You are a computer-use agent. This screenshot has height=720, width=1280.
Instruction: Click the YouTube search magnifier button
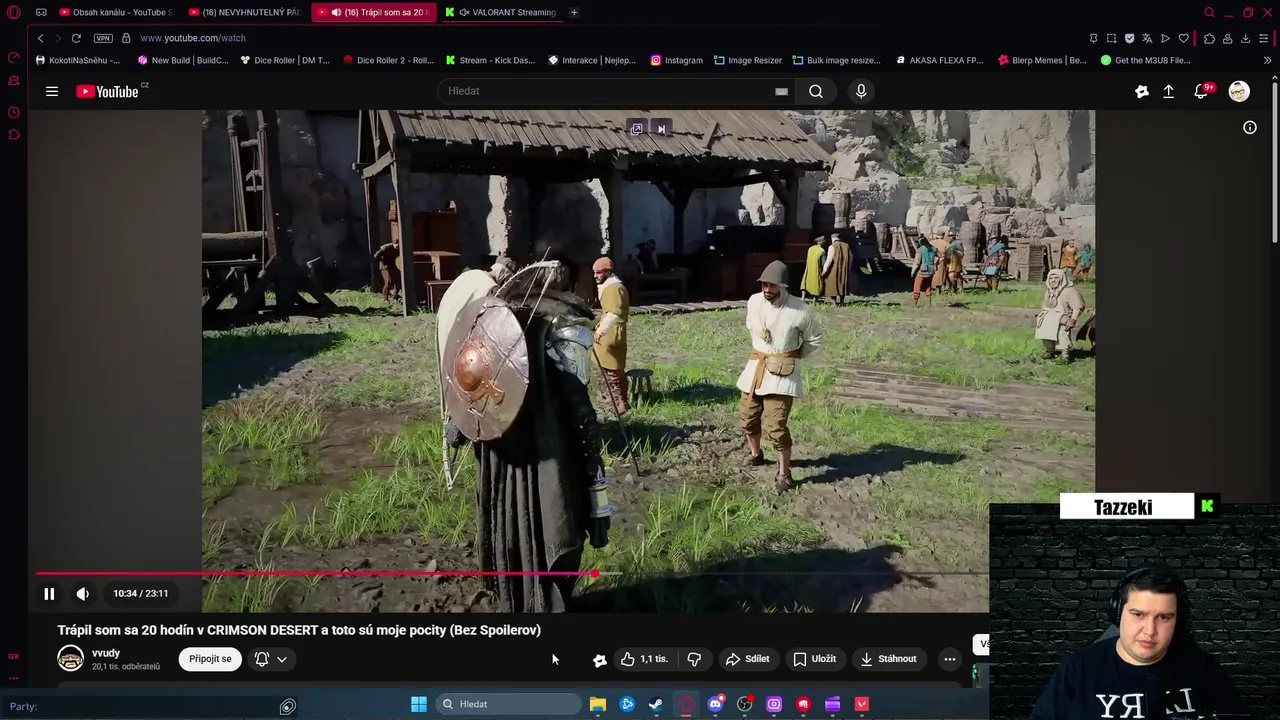pos(816,91)
